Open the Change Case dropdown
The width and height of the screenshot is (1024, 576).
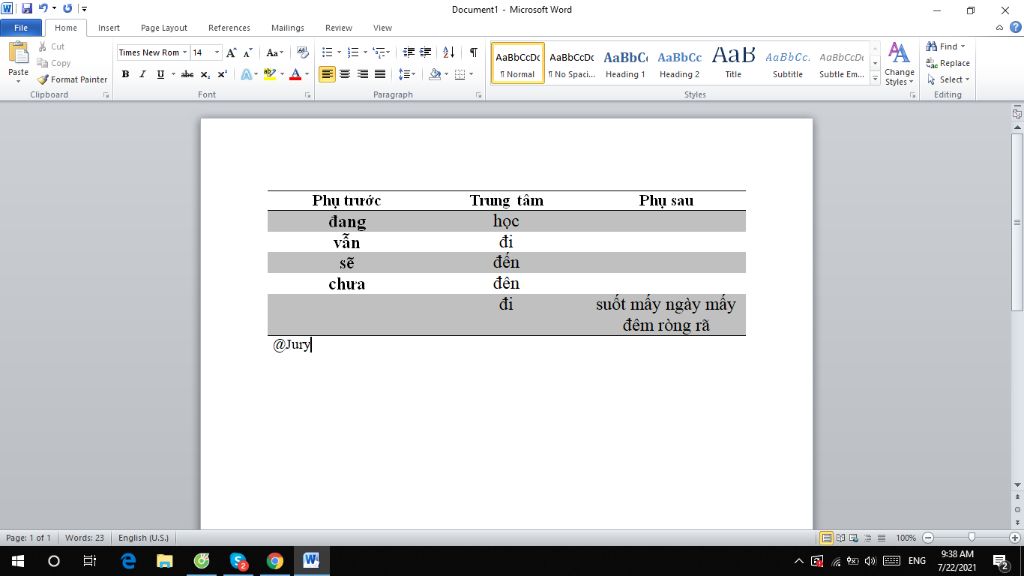pyautogui.click(x=274, y=53)
